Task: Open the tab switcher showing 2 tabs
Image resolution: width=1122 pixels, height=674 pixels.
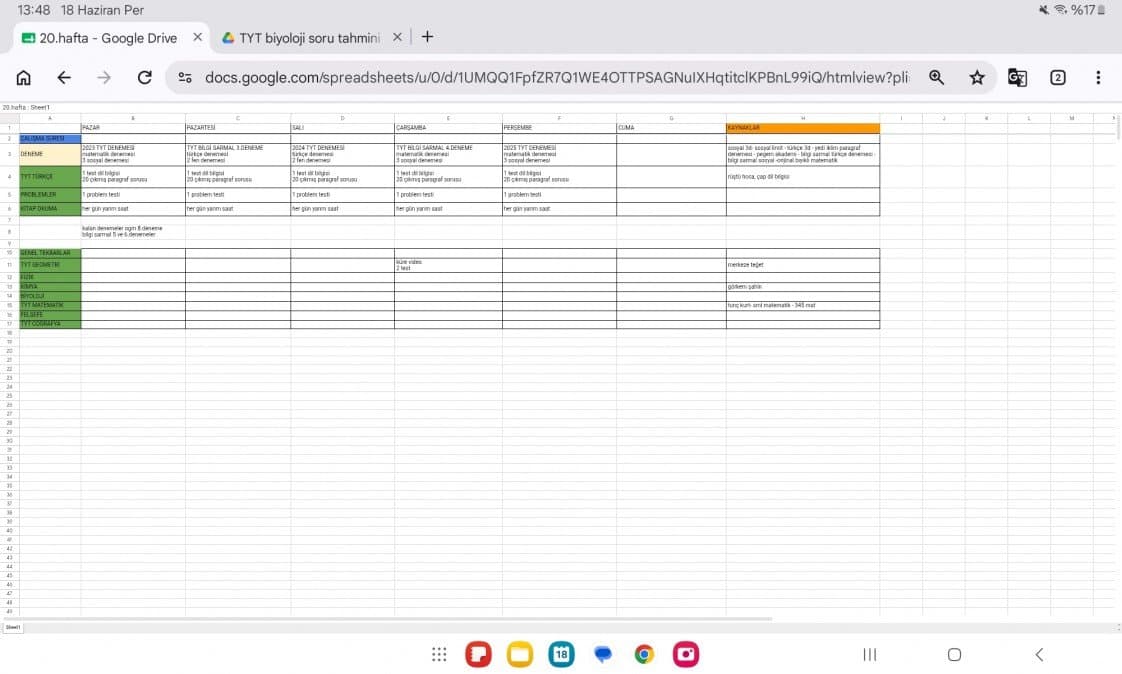Action: (1058, 77)
